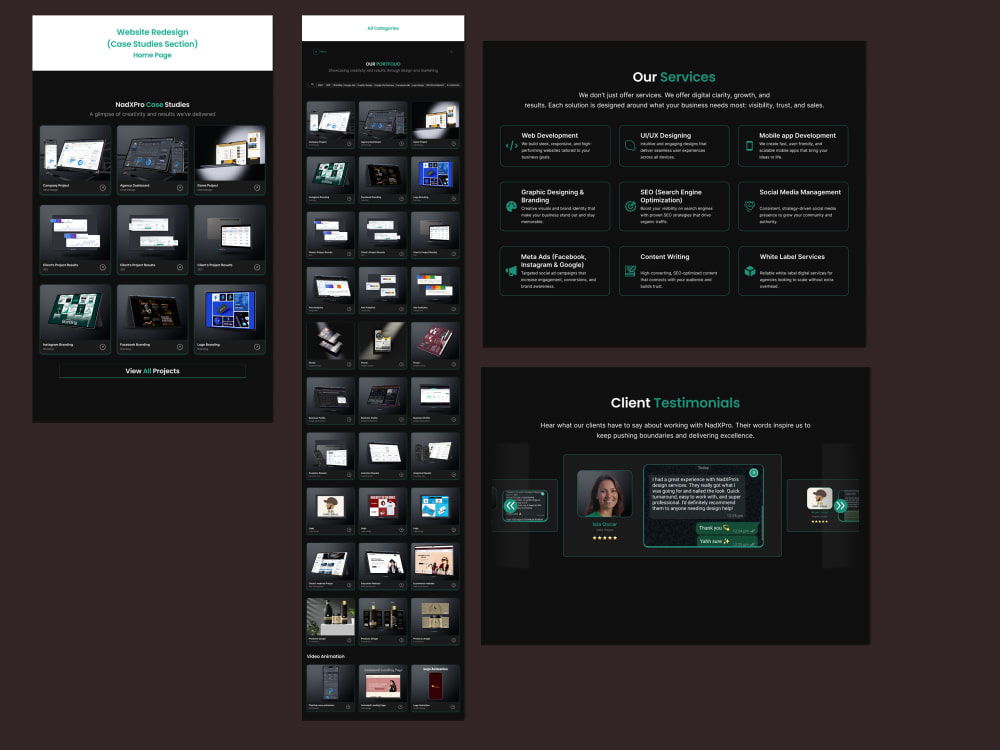This screenshot has width=1000, height=750.
Task: Click arrow icon on Logo Branding case study card
Action: coord(257,347)
